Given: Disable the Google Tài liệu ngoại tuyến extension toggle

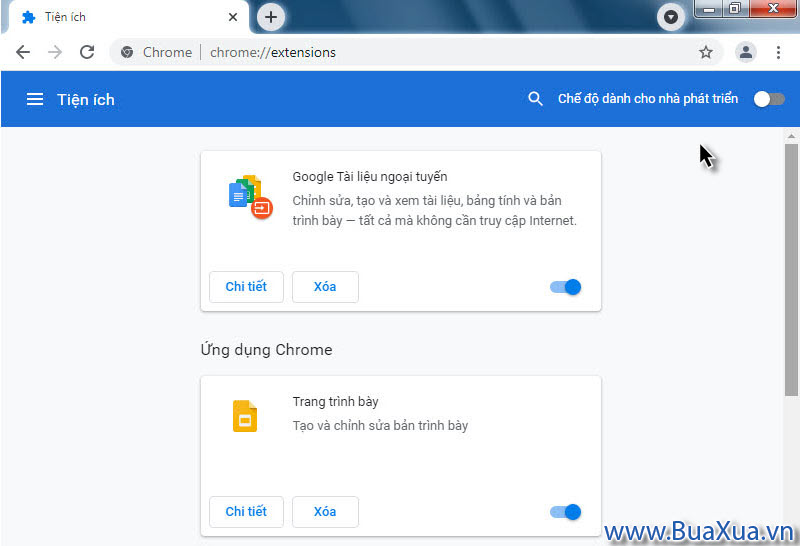Looking at the screenshot, I should (565, 287).
